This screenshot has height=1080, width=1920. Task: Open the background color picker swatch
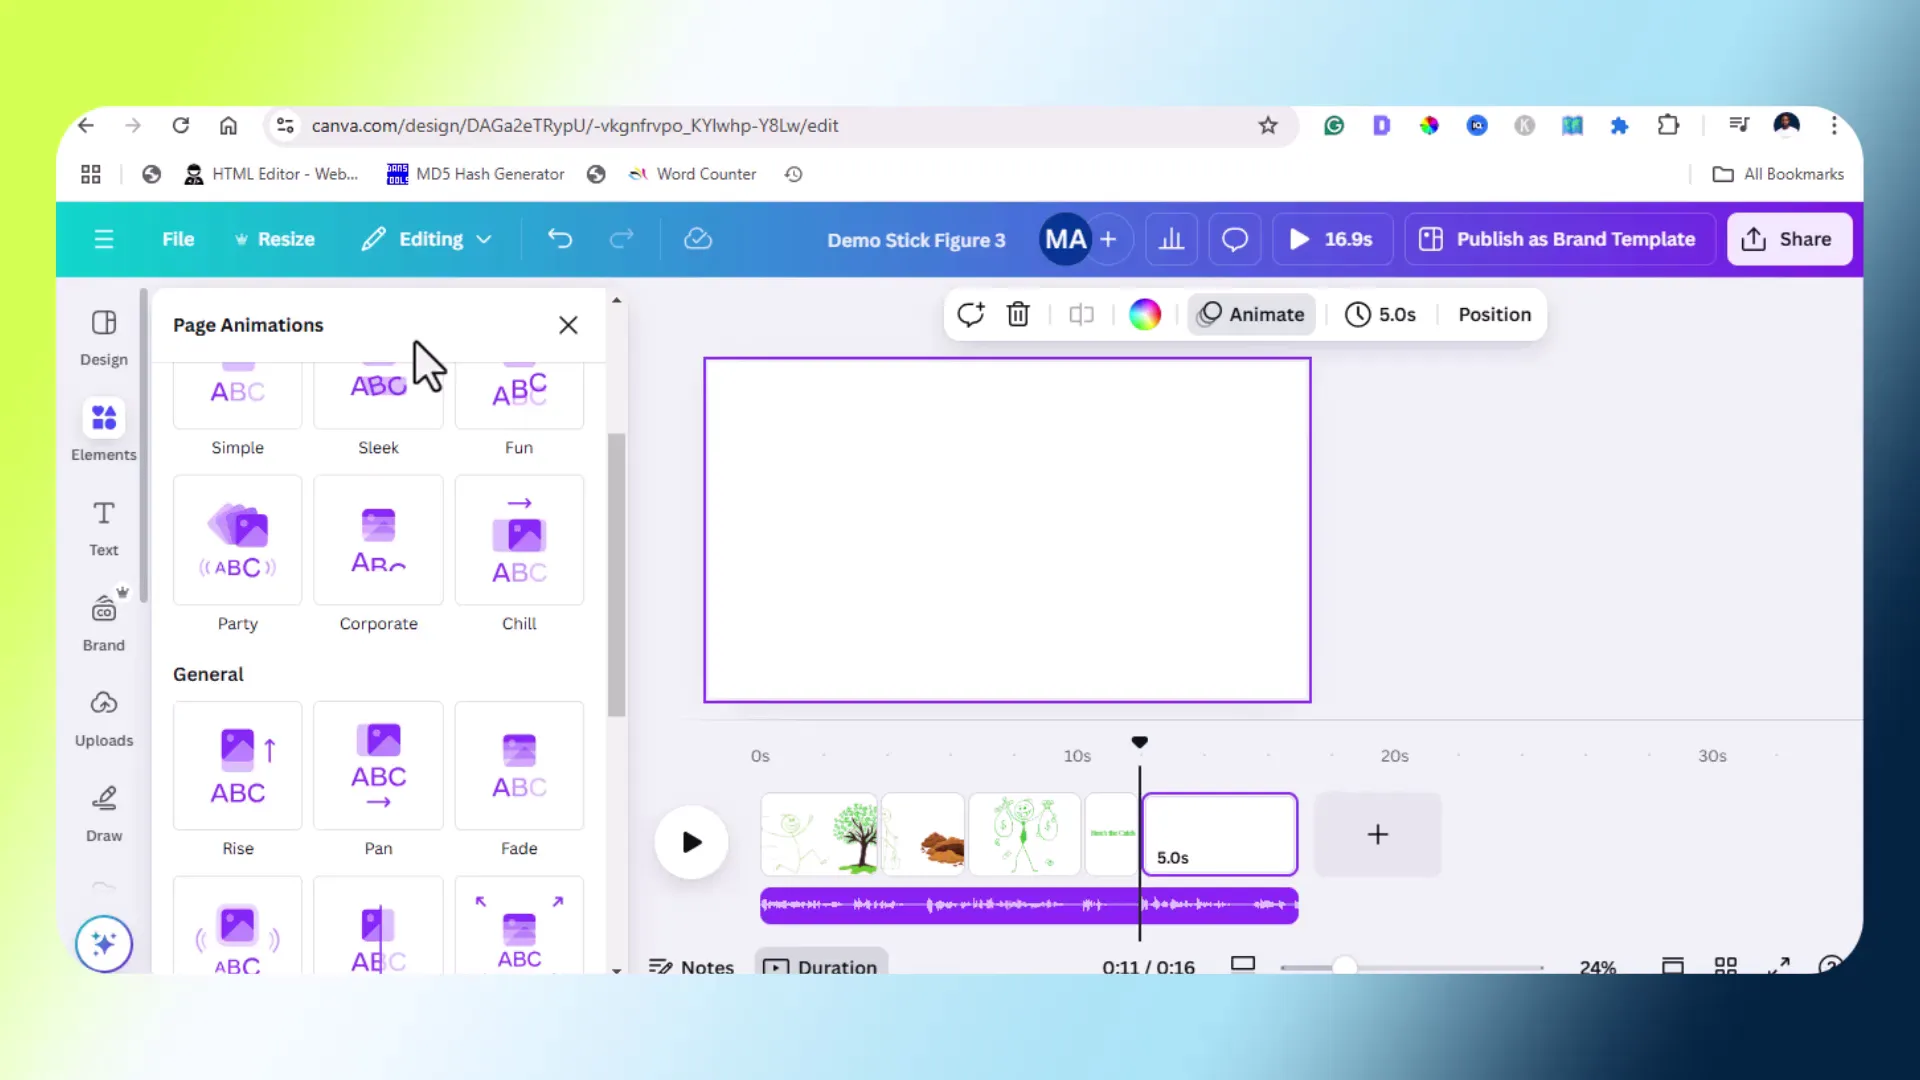pos(1145,314)
